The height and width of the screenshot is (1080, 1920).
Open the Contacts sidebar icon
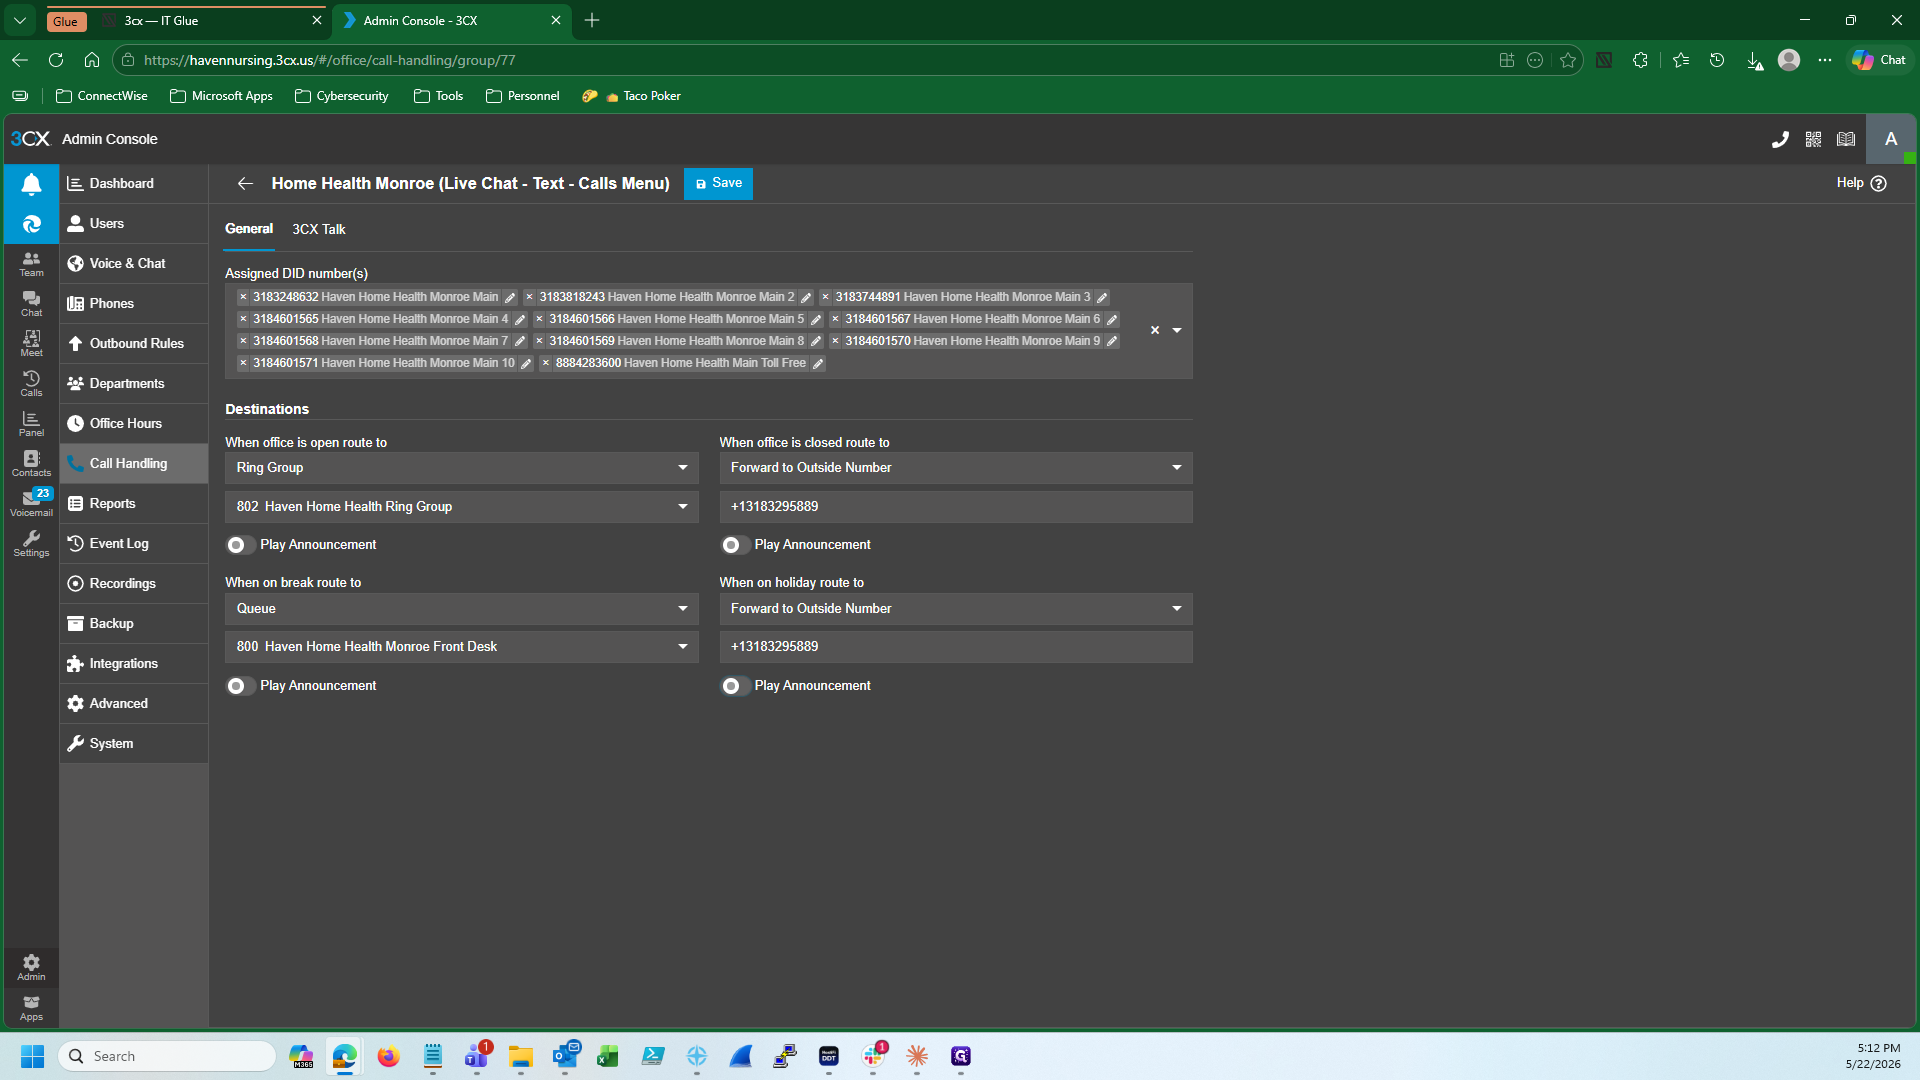tap(31, 464)
